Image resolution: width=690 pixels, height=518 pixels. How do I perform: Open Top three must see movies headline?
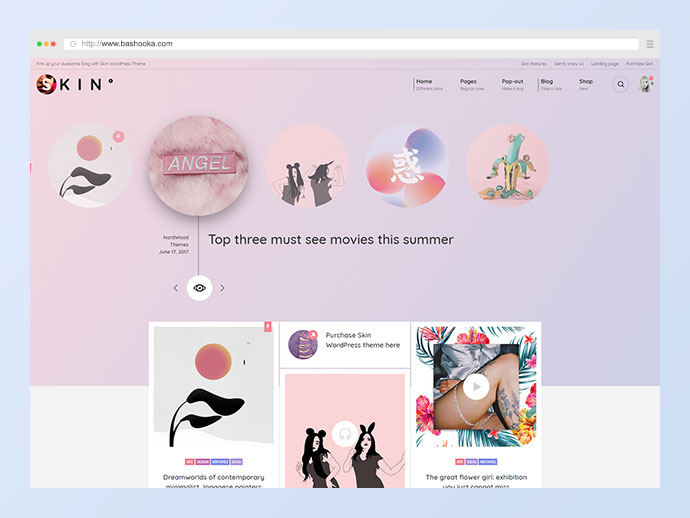pyautogui.click(x=330, y=239)
